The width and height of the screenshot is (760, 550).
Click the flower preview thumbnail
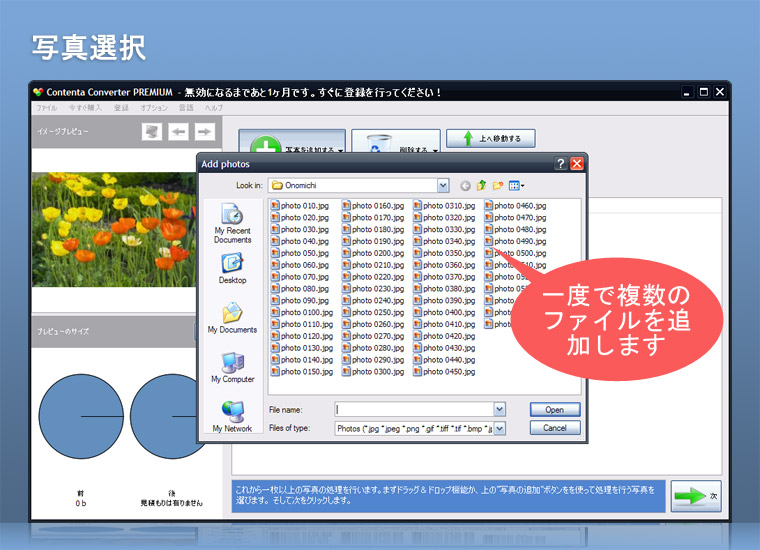point(114,229)
